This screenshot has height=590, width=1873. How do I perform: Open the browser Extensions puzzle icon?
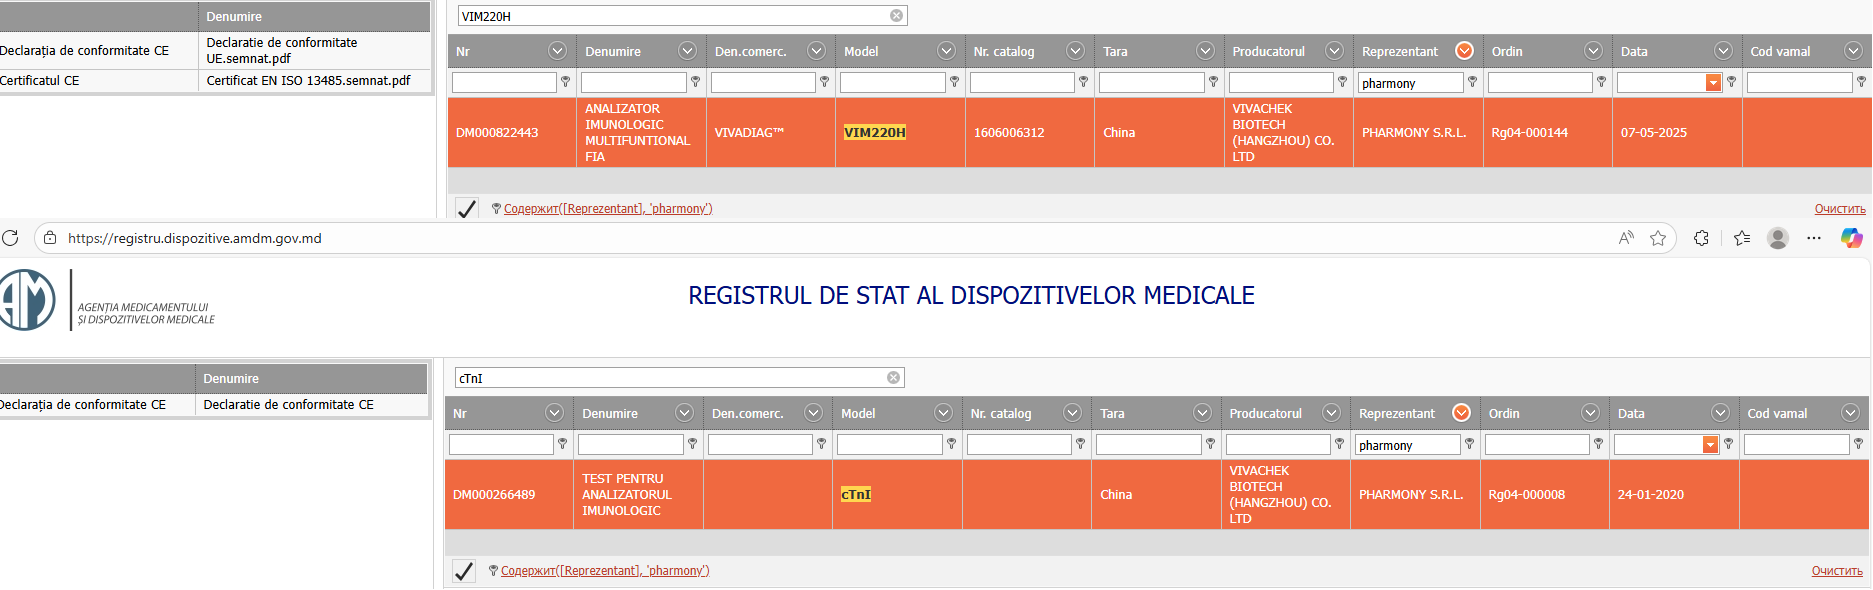coord(1701,238)
